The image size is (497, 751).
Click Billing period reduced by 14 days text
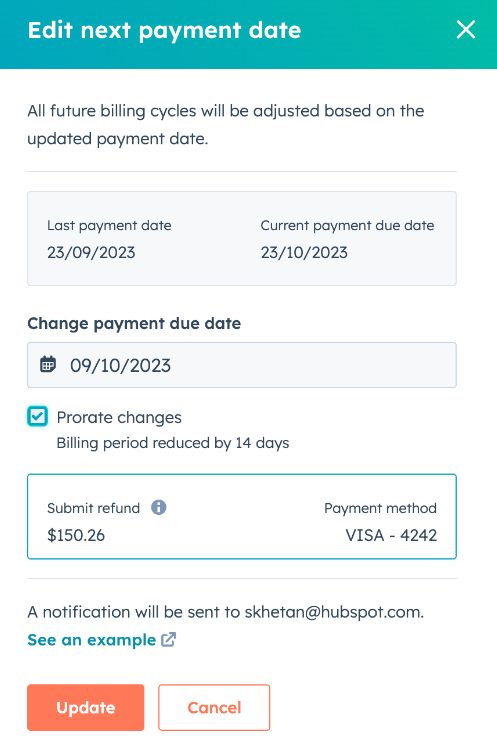pos(173,443)
